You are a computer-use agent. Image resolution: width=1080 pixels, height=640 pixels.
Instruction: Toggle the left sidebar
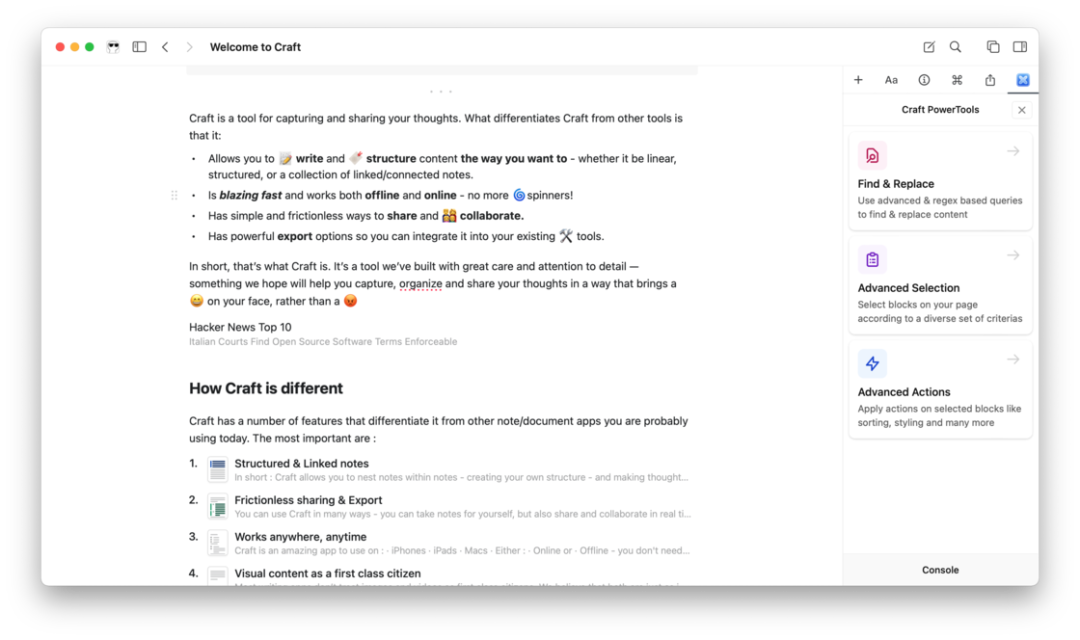140,47
